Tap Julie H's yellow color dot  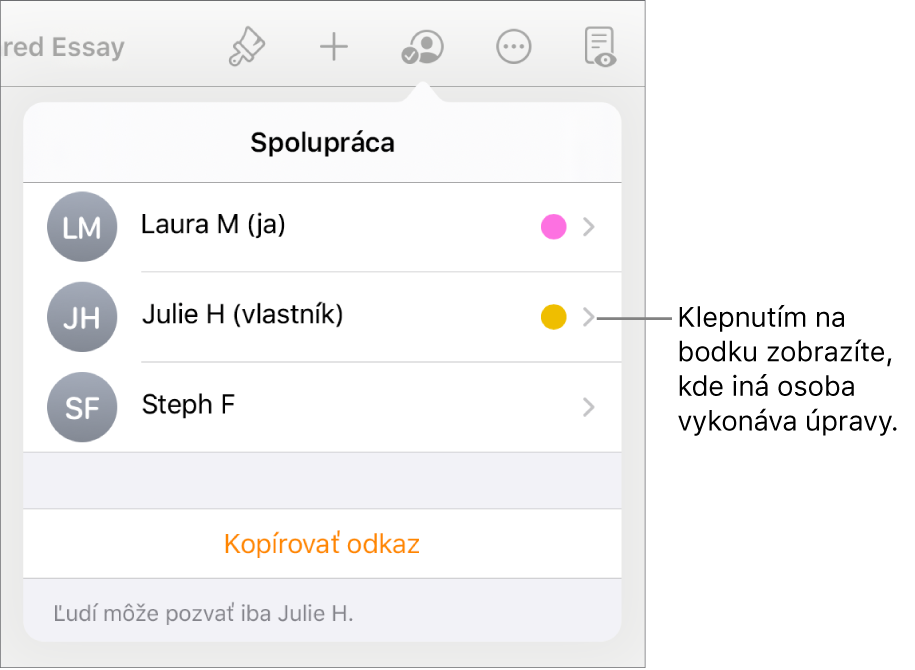[553, 317]
